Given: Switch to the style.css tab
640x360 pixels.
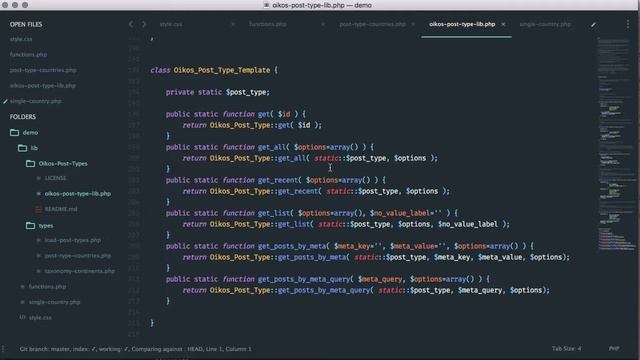Looking at the screenshot, I should tap(171, 24).
